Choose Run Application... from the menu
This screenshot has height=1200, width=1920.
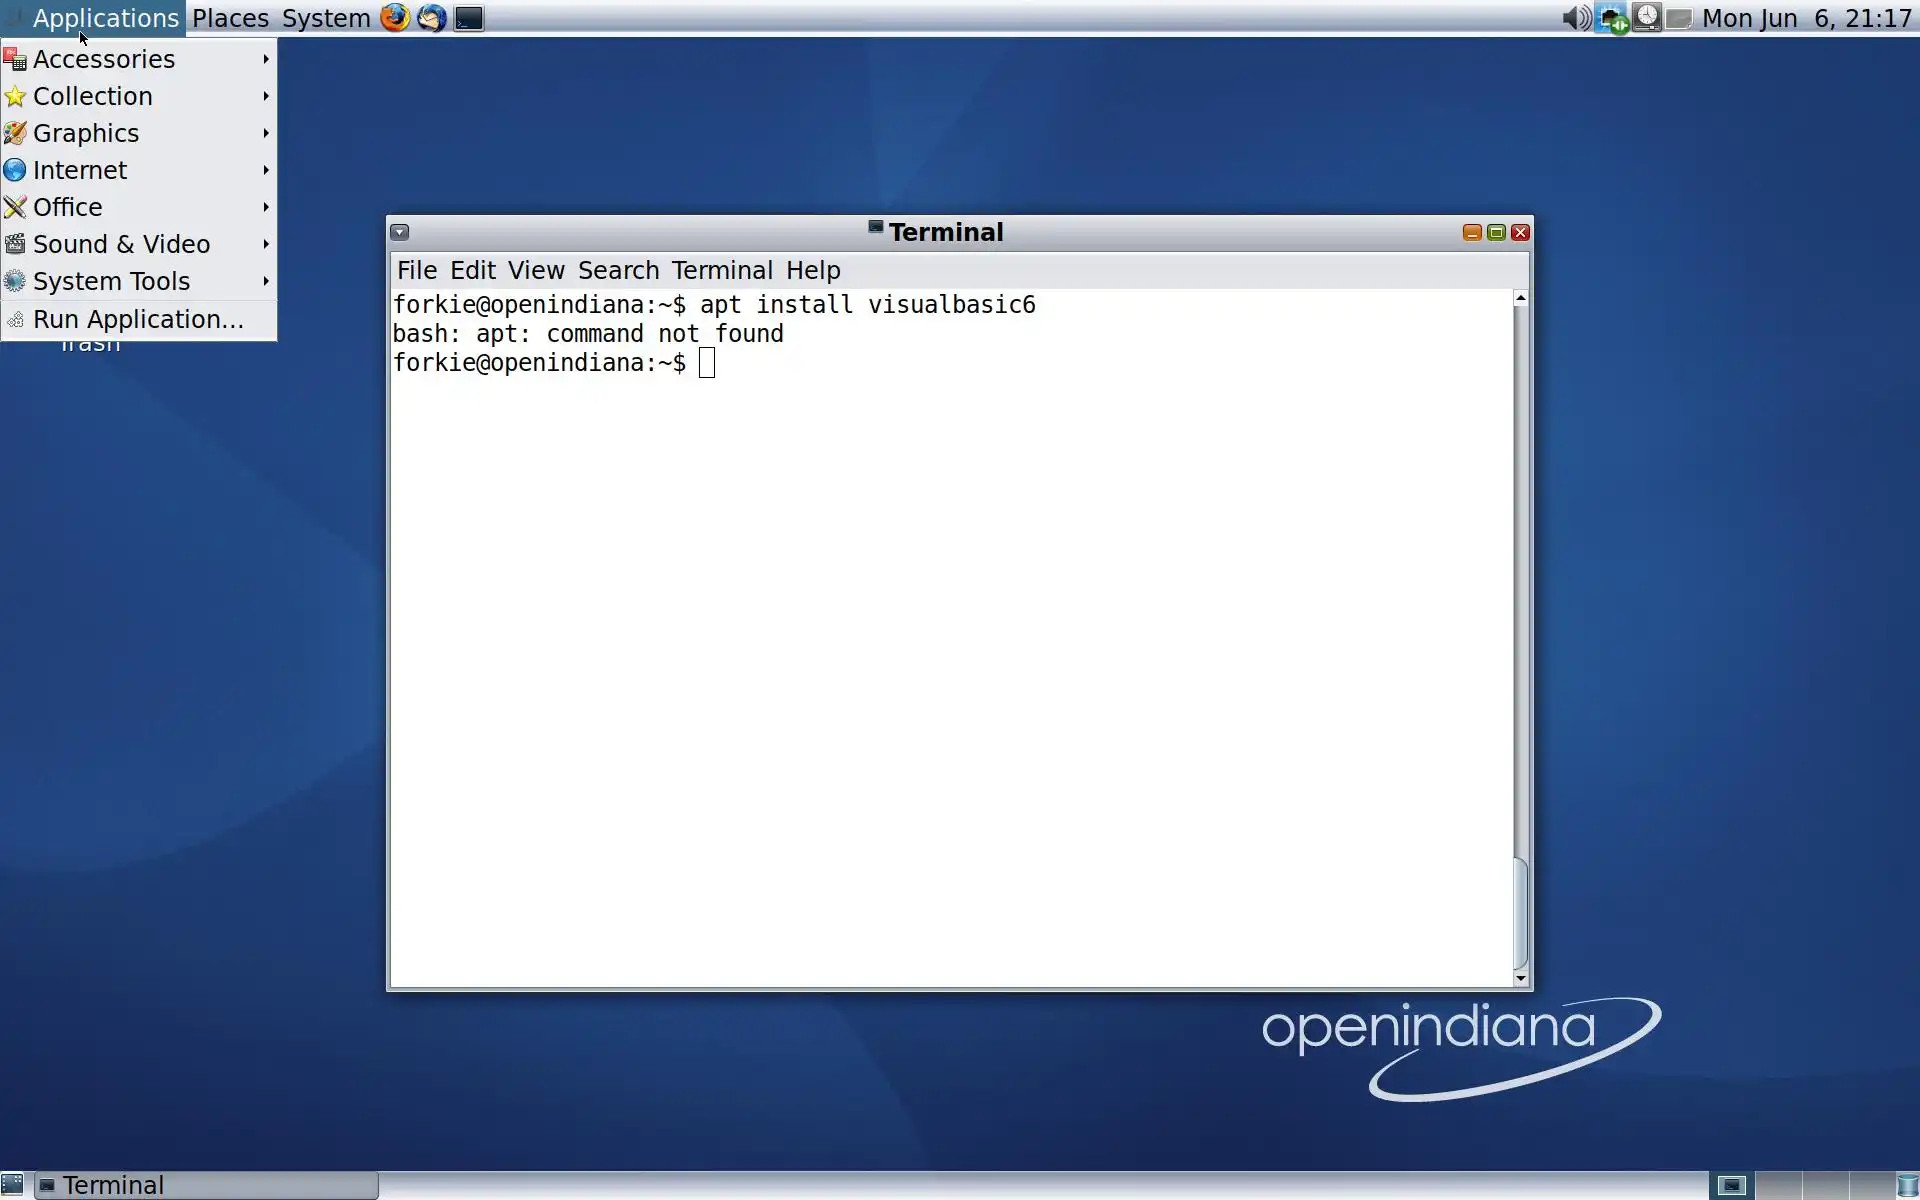pyautogui.click(x=138, y=319)
